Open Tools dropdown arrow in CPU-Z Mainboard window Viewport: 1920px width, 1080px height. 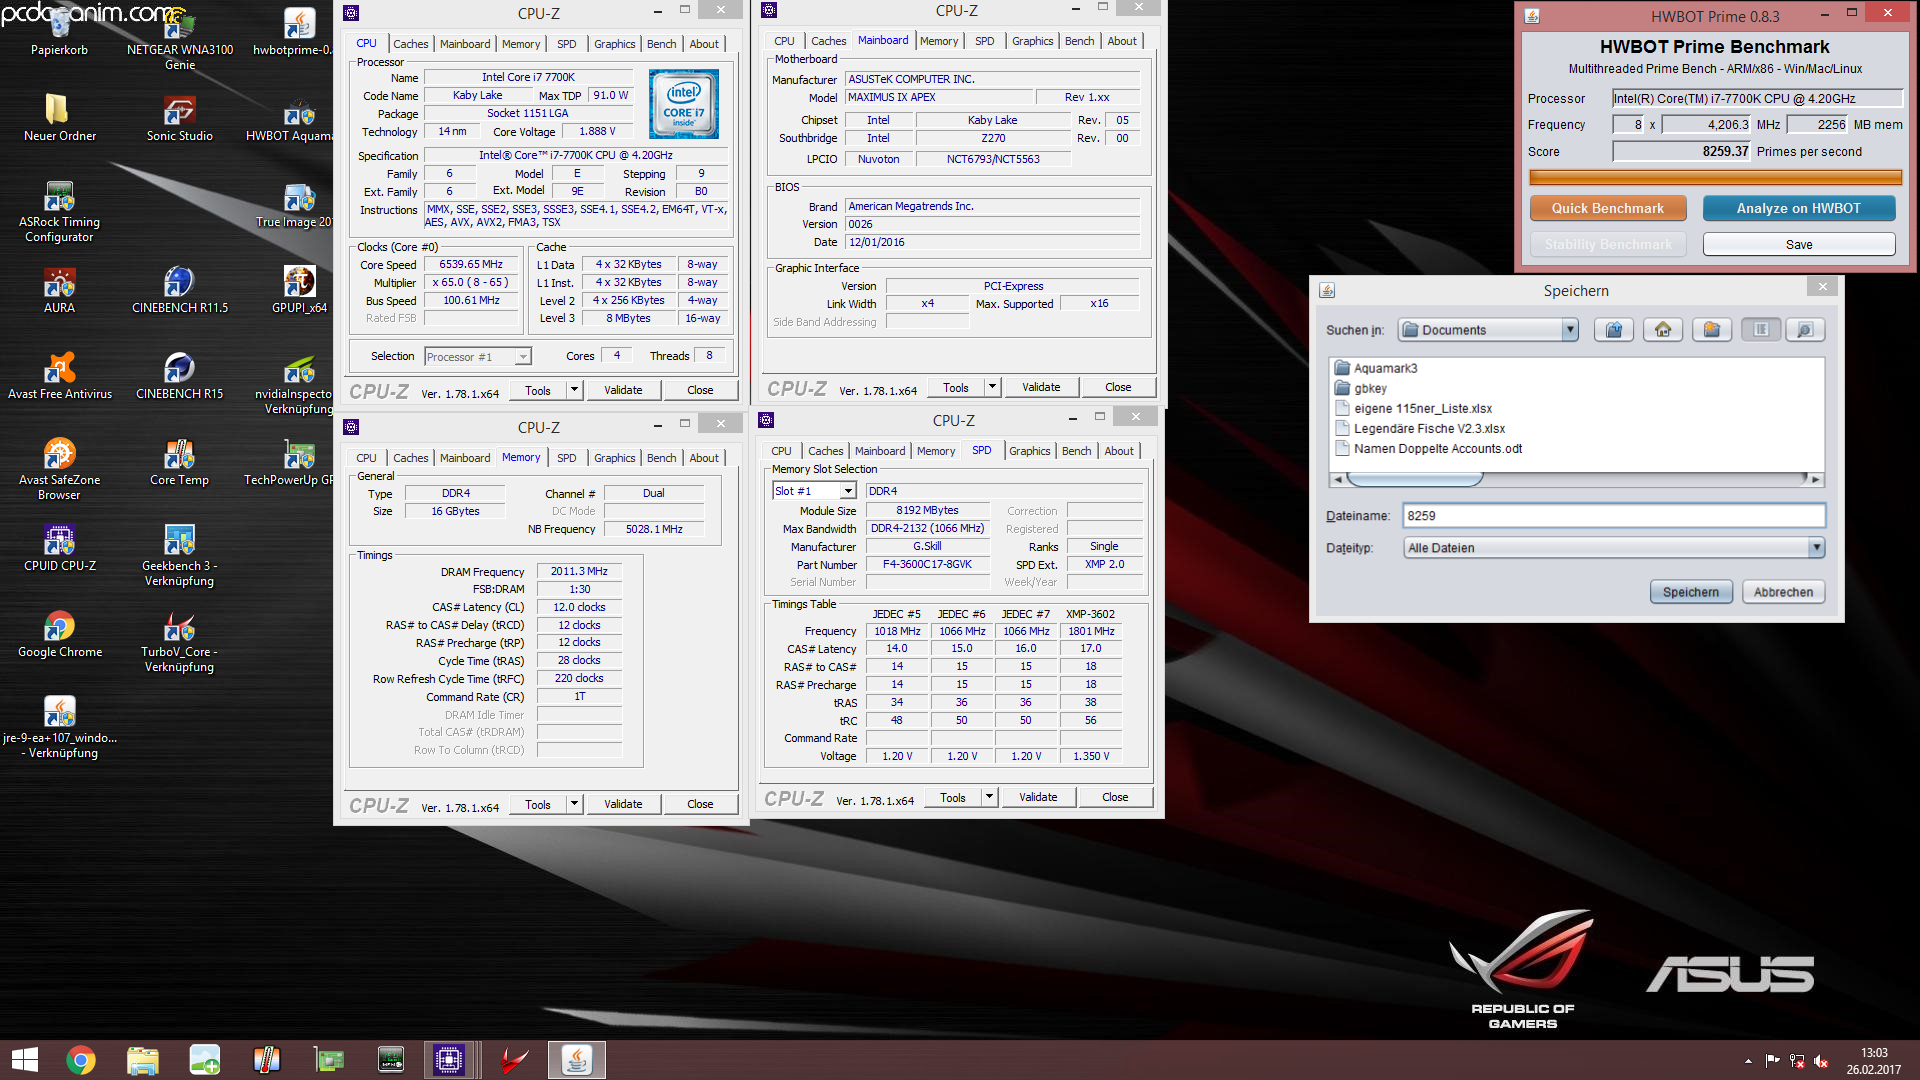coord(992,387)
